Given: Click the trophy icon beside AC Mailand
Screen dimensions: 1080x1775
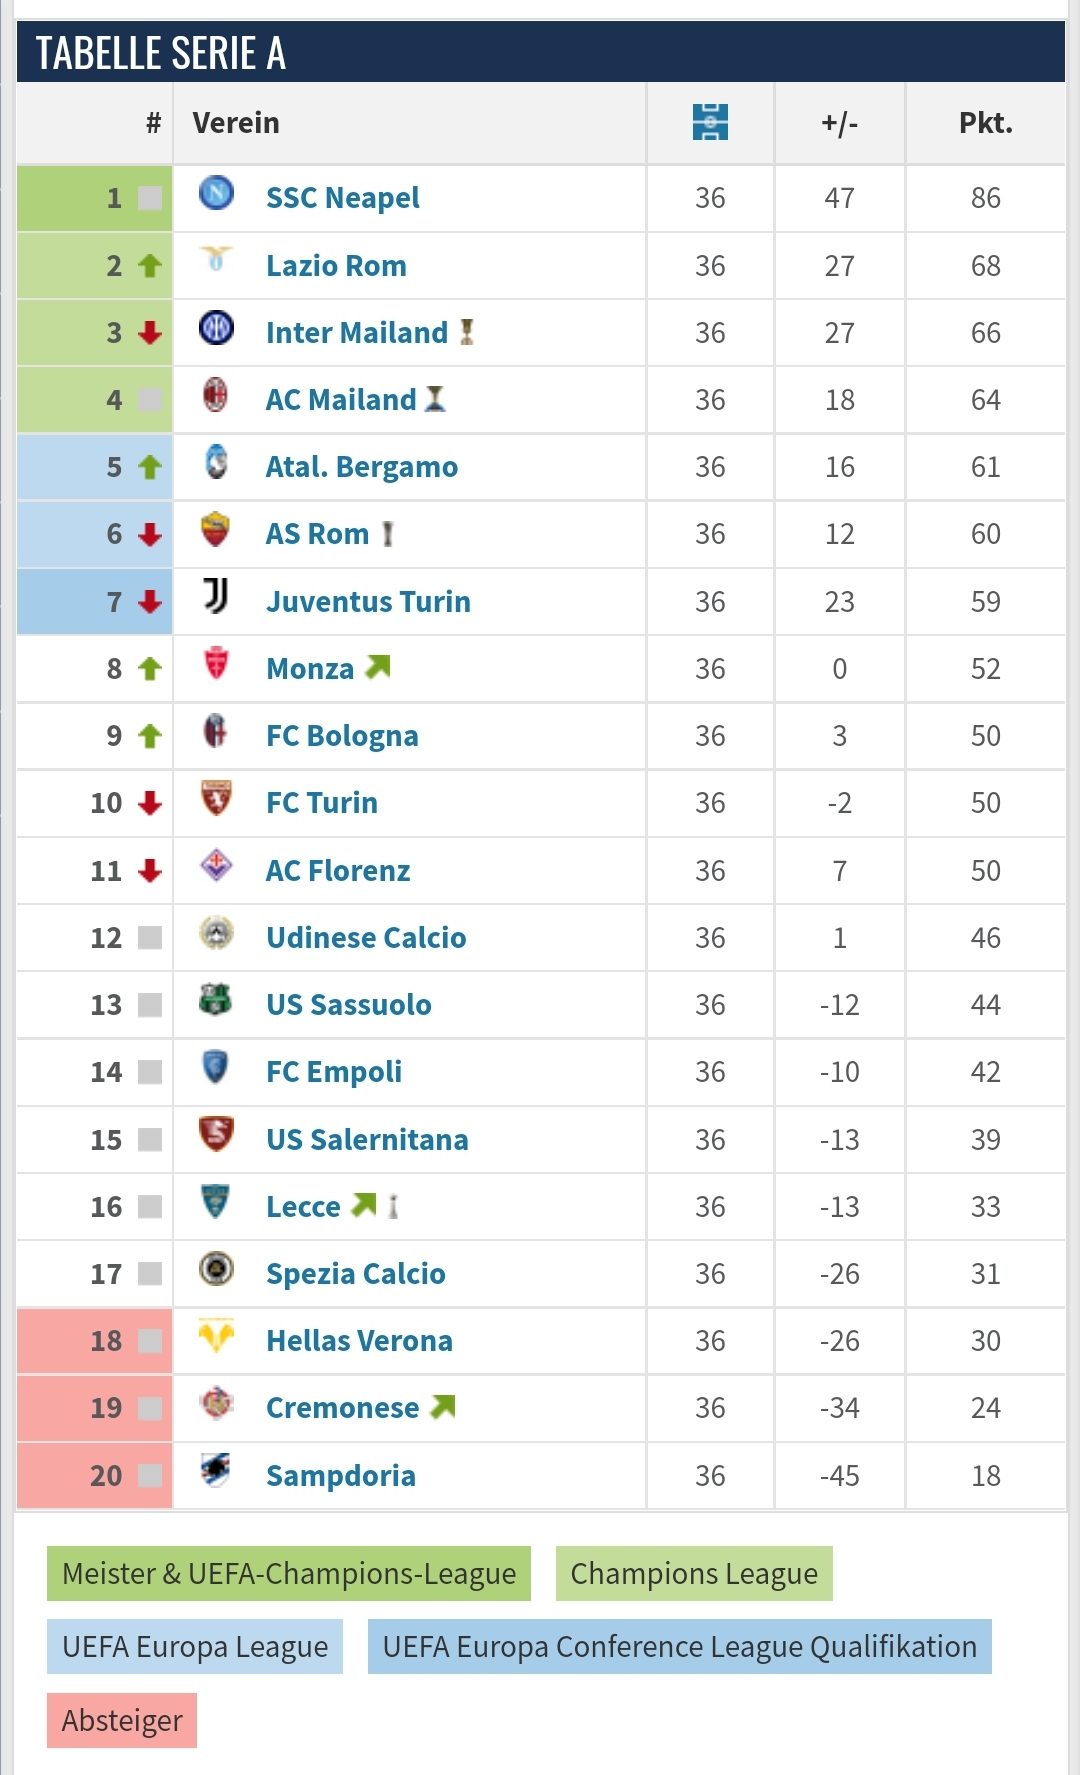Looking at the screenshot, I should pyautogui.click(x=434, y=399).
